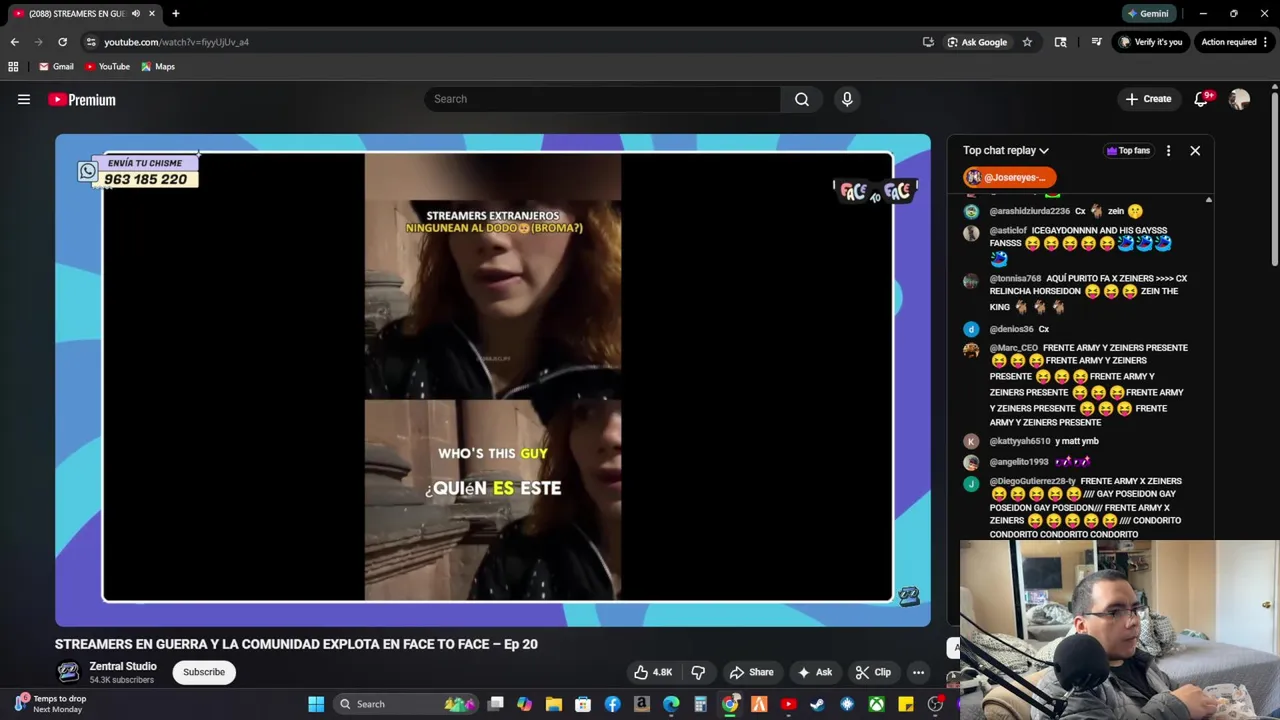The image size is (1280, 720).
Task: Click the Verify it's you chip
Action: click(1151, 42)
